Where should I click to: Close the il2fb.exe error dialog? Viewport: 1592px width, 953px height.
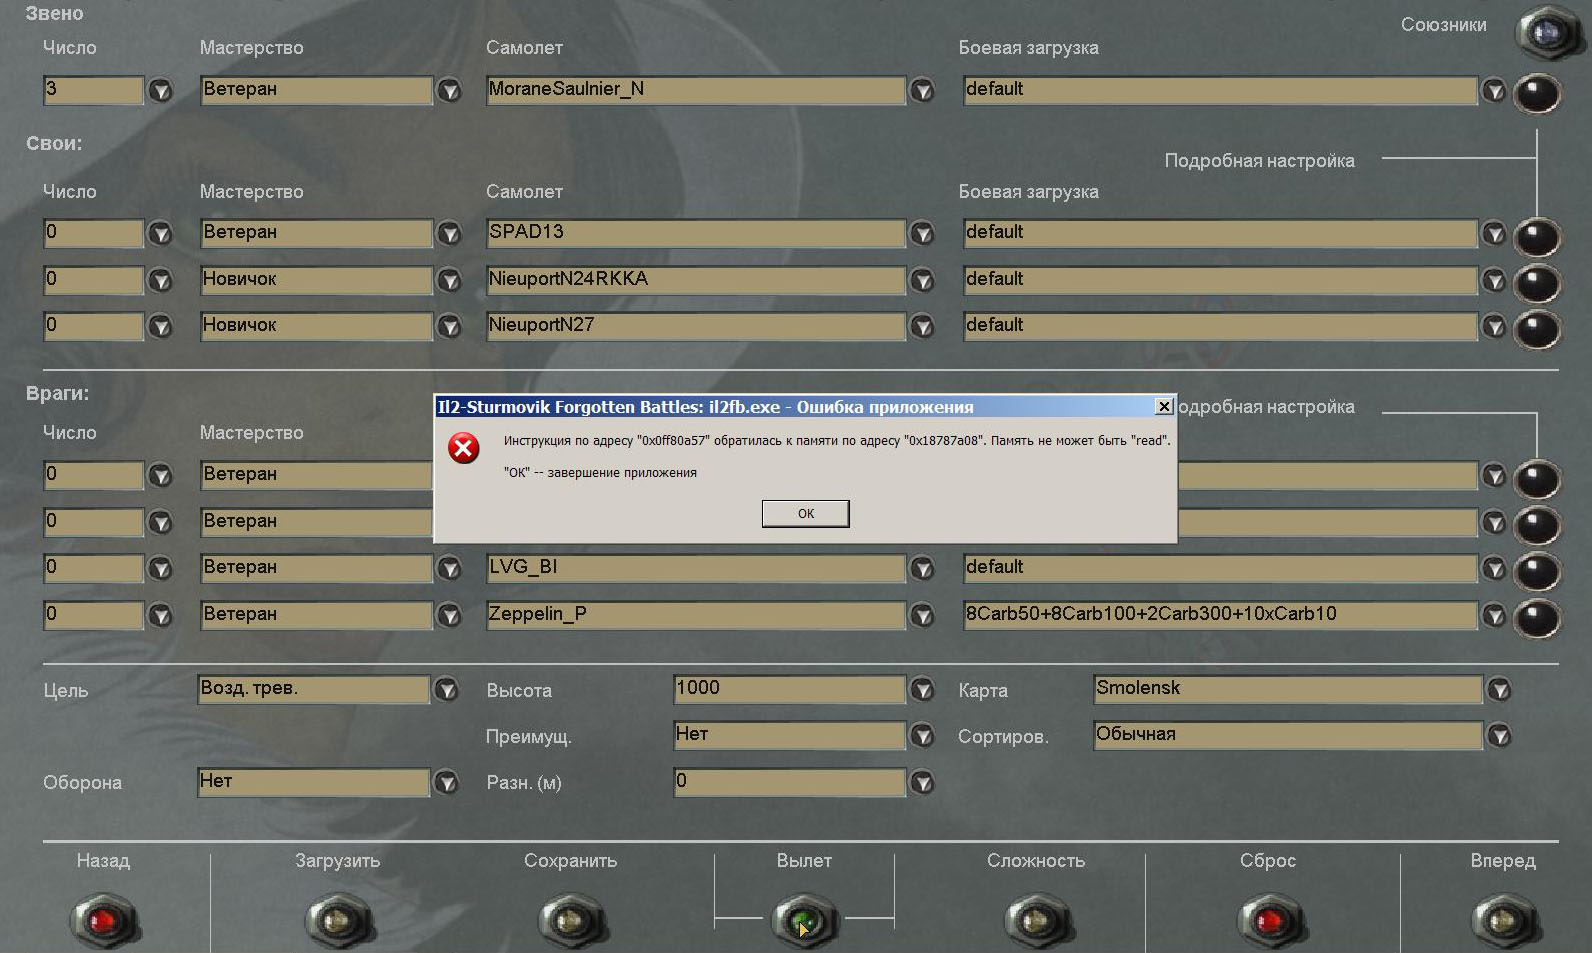pos(1164,406)
